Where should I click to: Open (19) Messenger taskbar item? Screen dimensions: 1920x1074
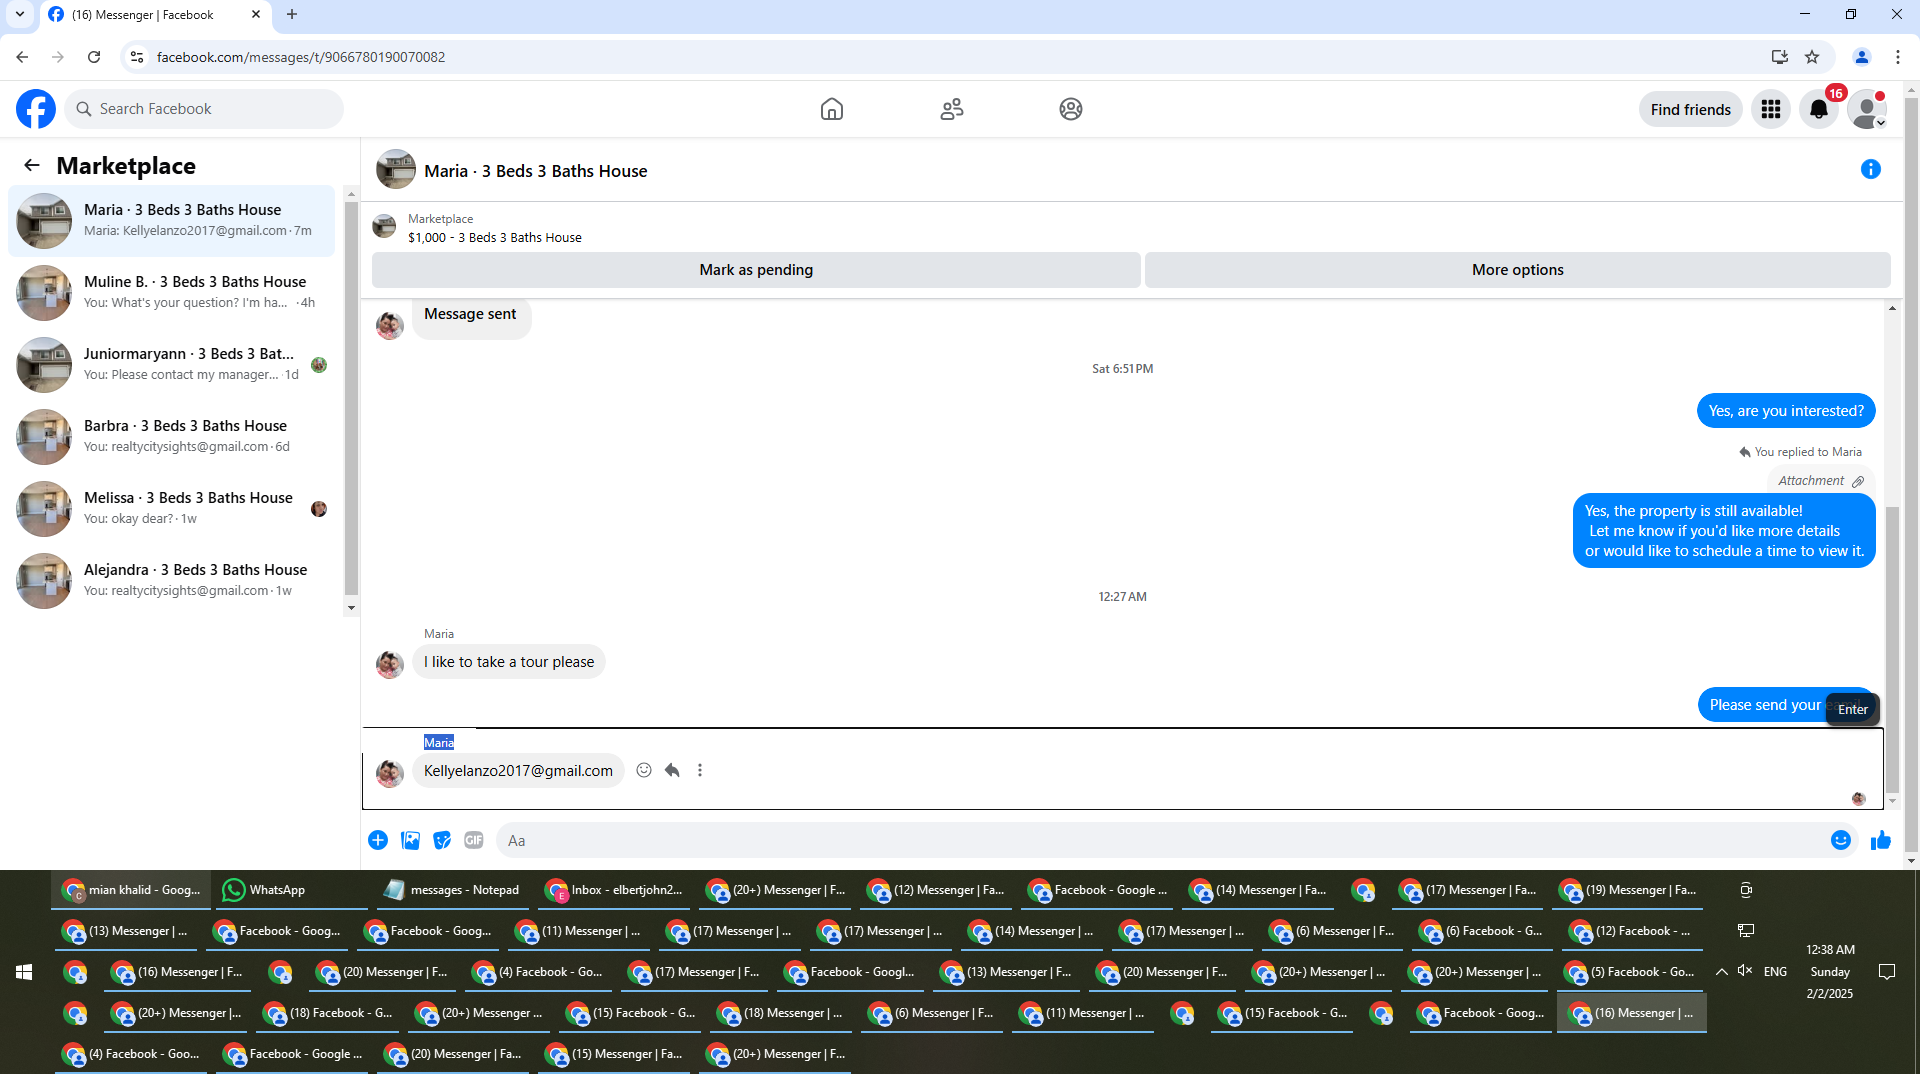coord(1628,890)
